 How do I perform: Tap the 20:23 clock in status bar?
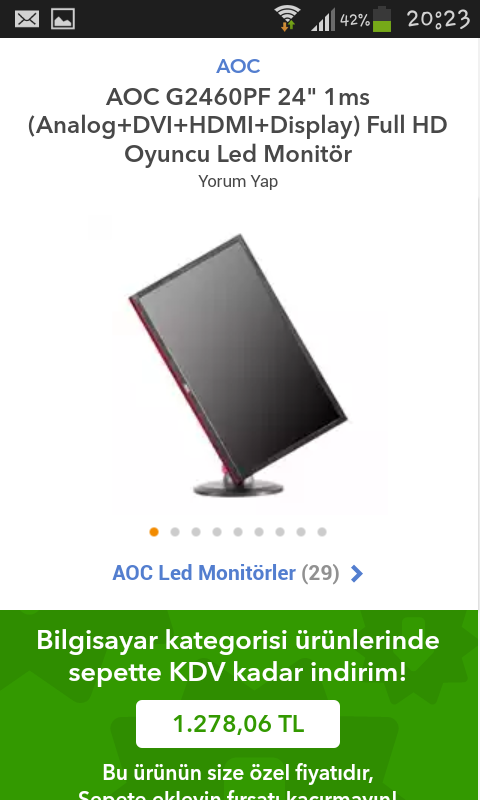438,19
